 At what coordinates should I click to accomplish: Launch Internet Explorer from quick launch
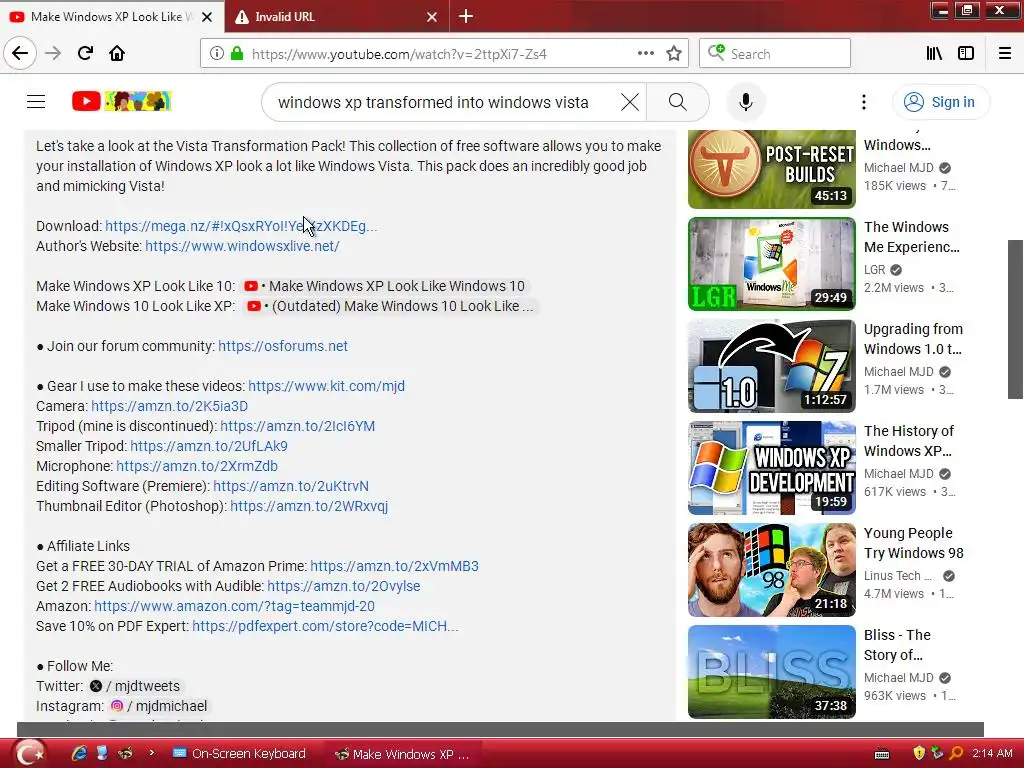point(79,753)
